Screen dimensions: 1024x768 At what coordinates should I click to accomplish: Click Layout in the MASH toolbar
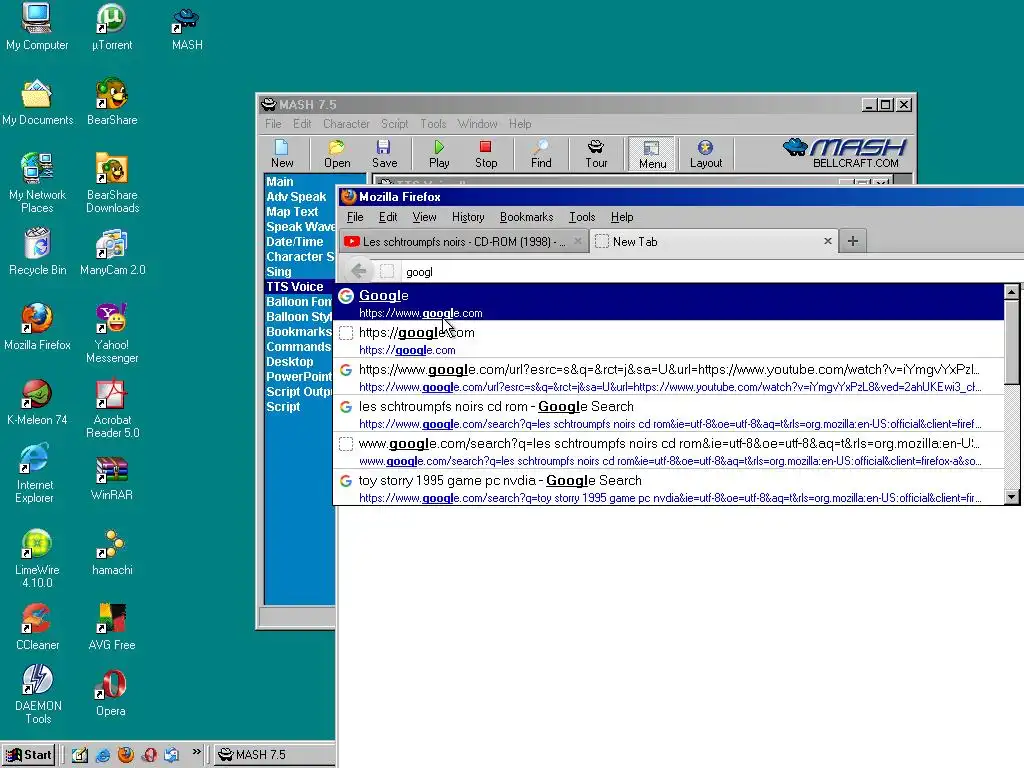(x=705, y=154)
